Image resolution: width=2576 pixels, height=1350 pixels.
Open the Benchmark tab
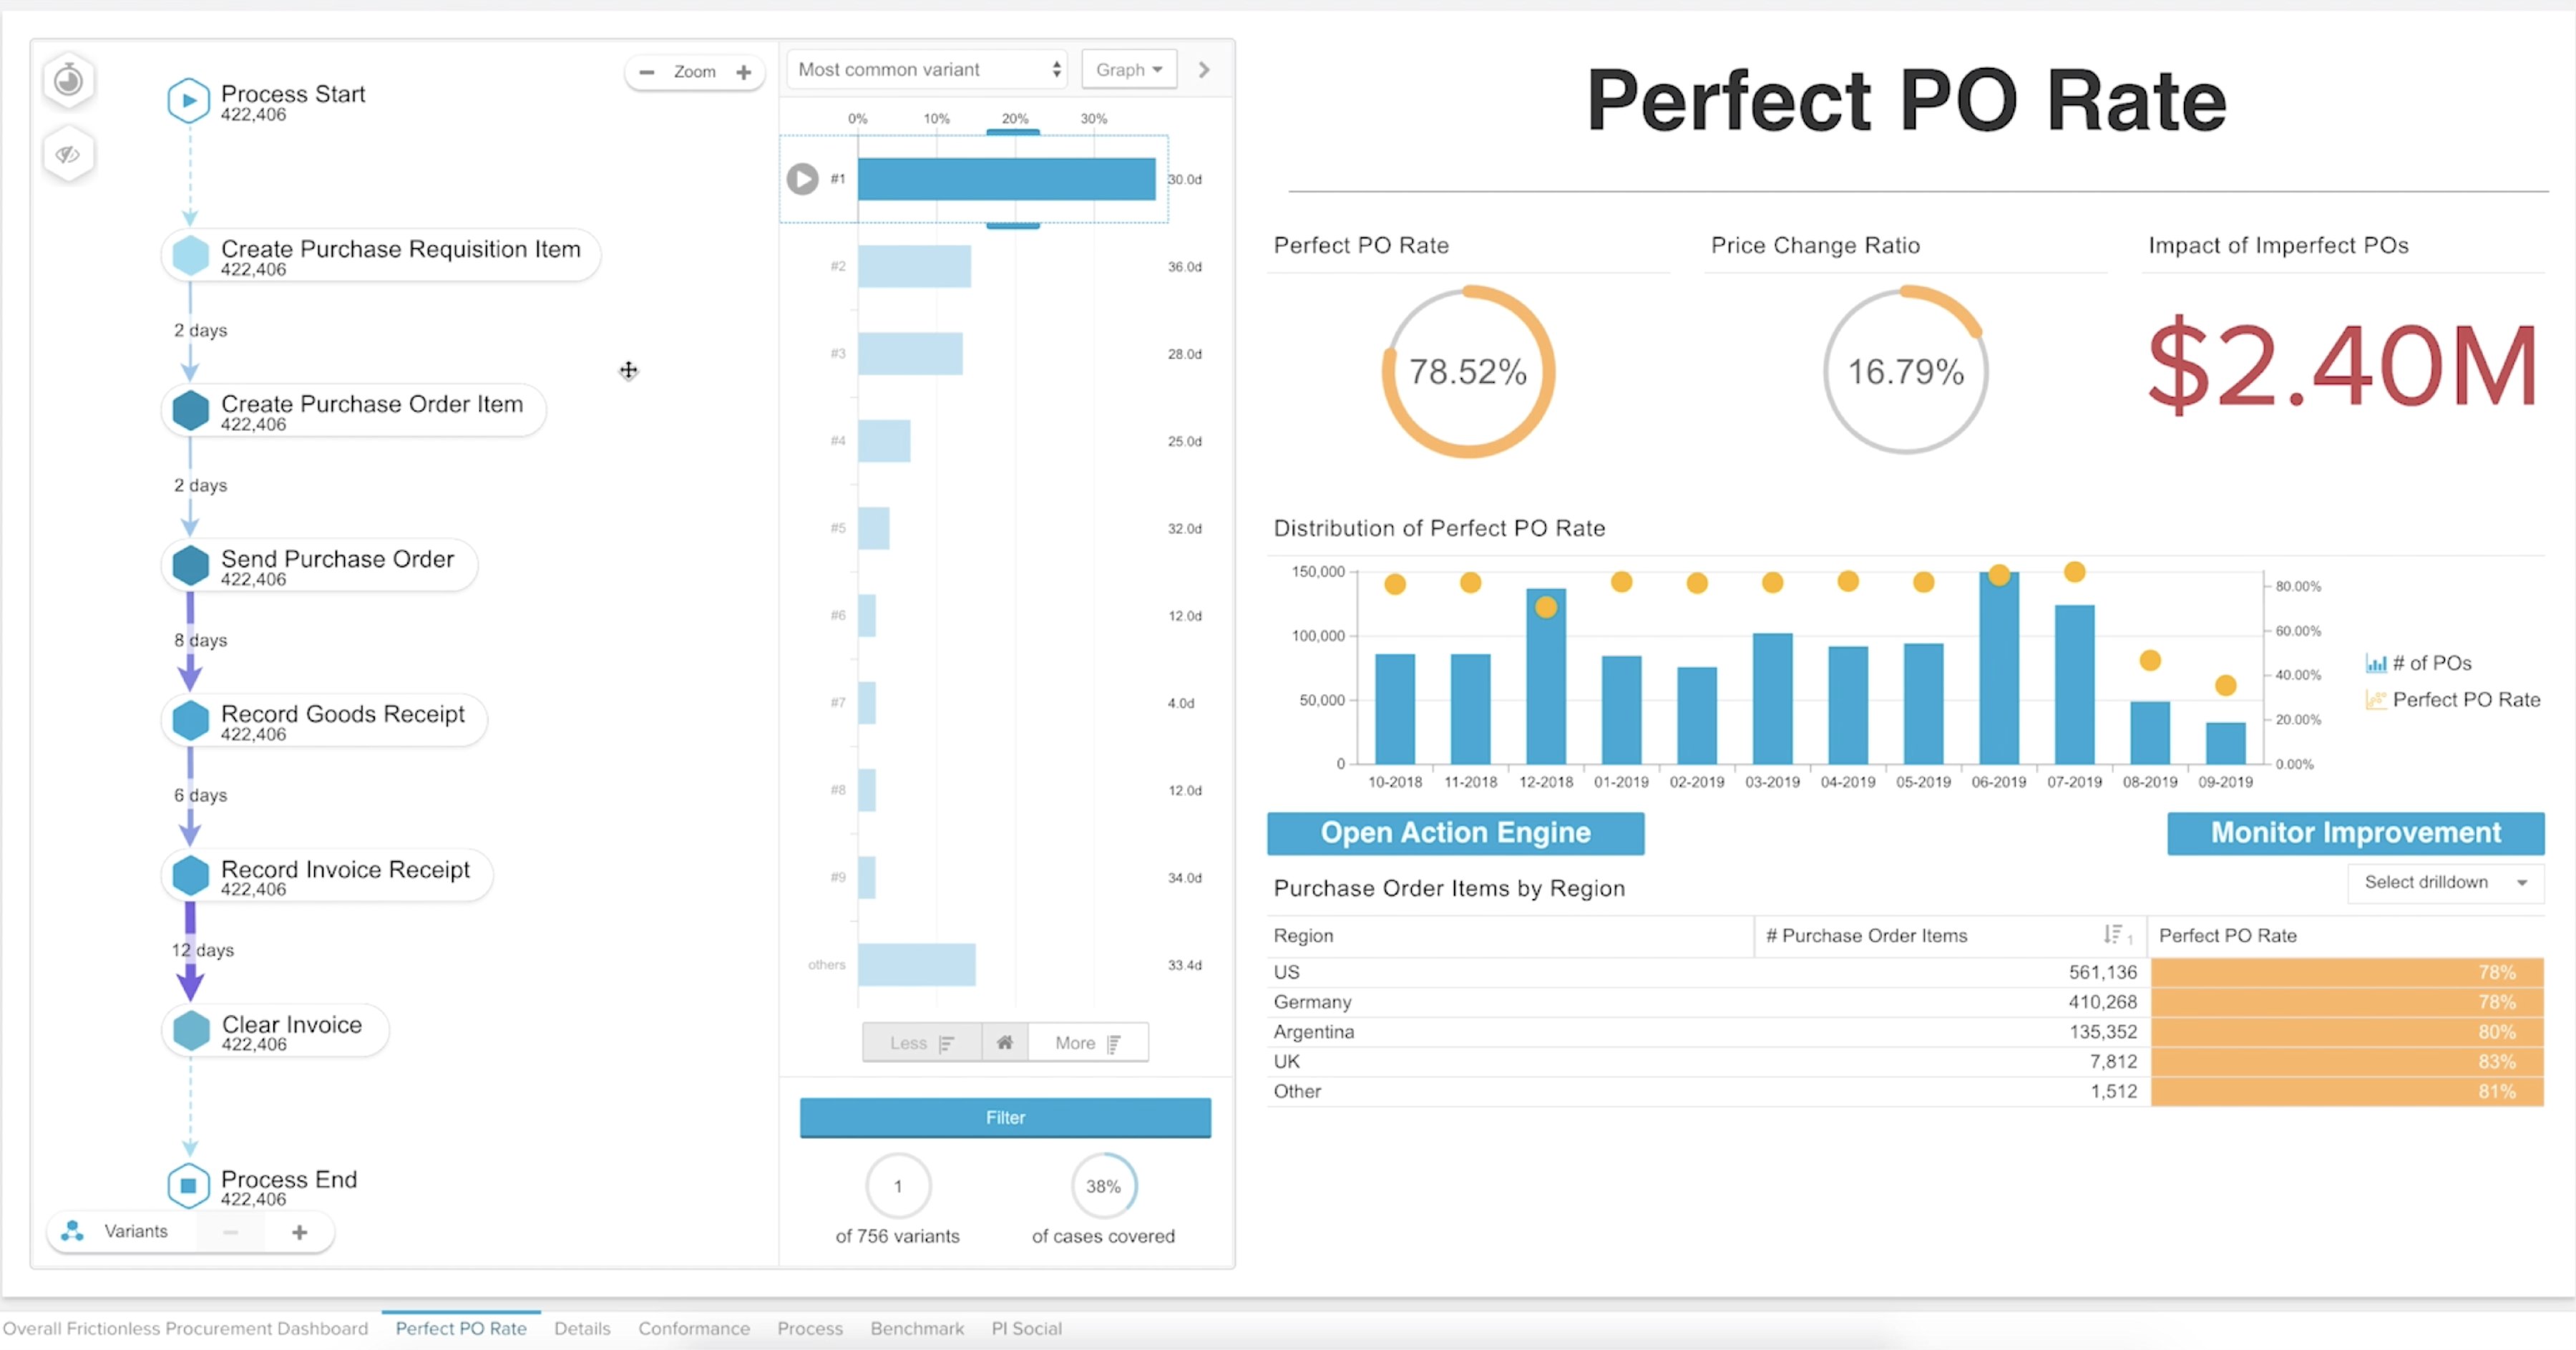916,1328
